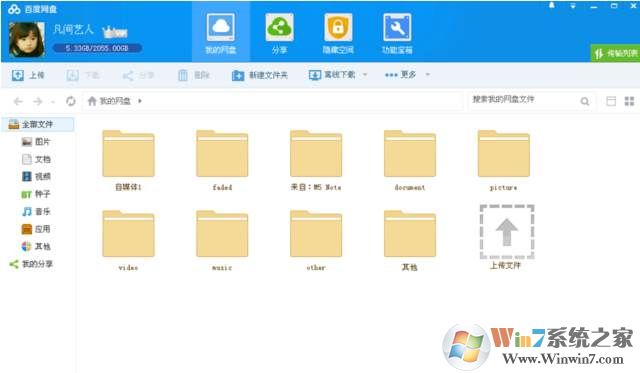Filter by 视频 in sidebar
Screen dimensions: 640x373
(x=36, y=176)
